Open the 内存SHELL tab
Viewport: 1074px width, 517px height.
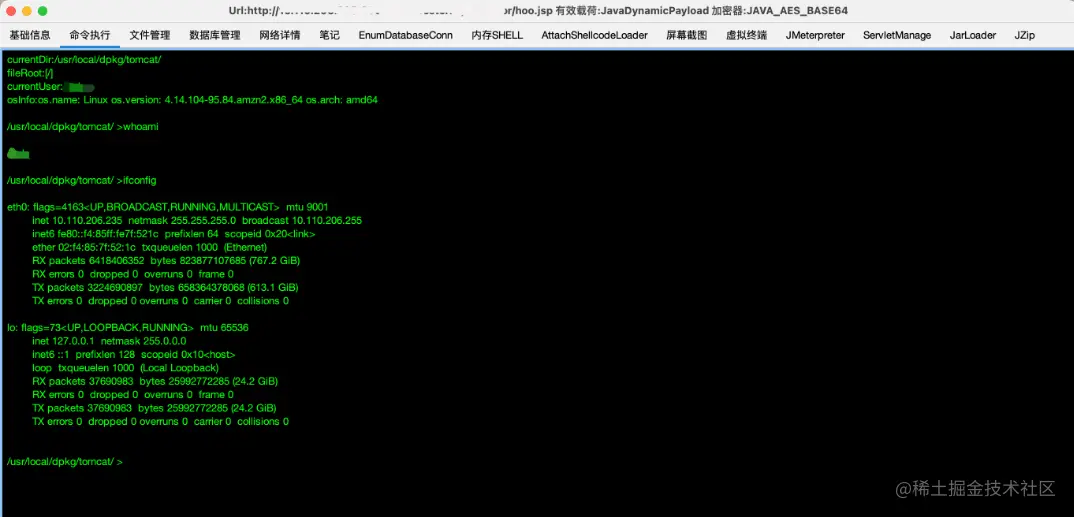coord(497,35)
